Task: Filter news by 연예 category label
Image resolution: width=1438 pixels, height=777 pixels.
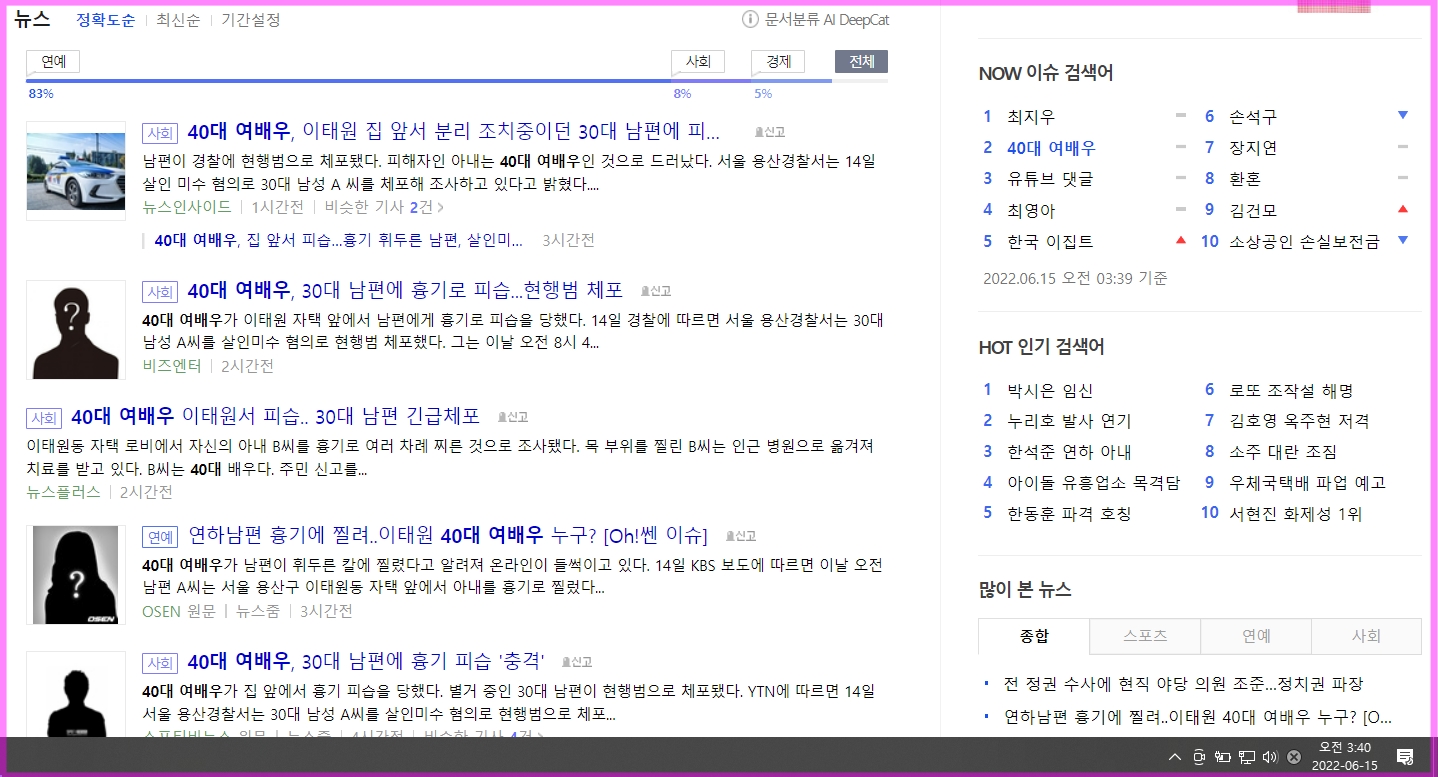Action: [x=53, y=62]
